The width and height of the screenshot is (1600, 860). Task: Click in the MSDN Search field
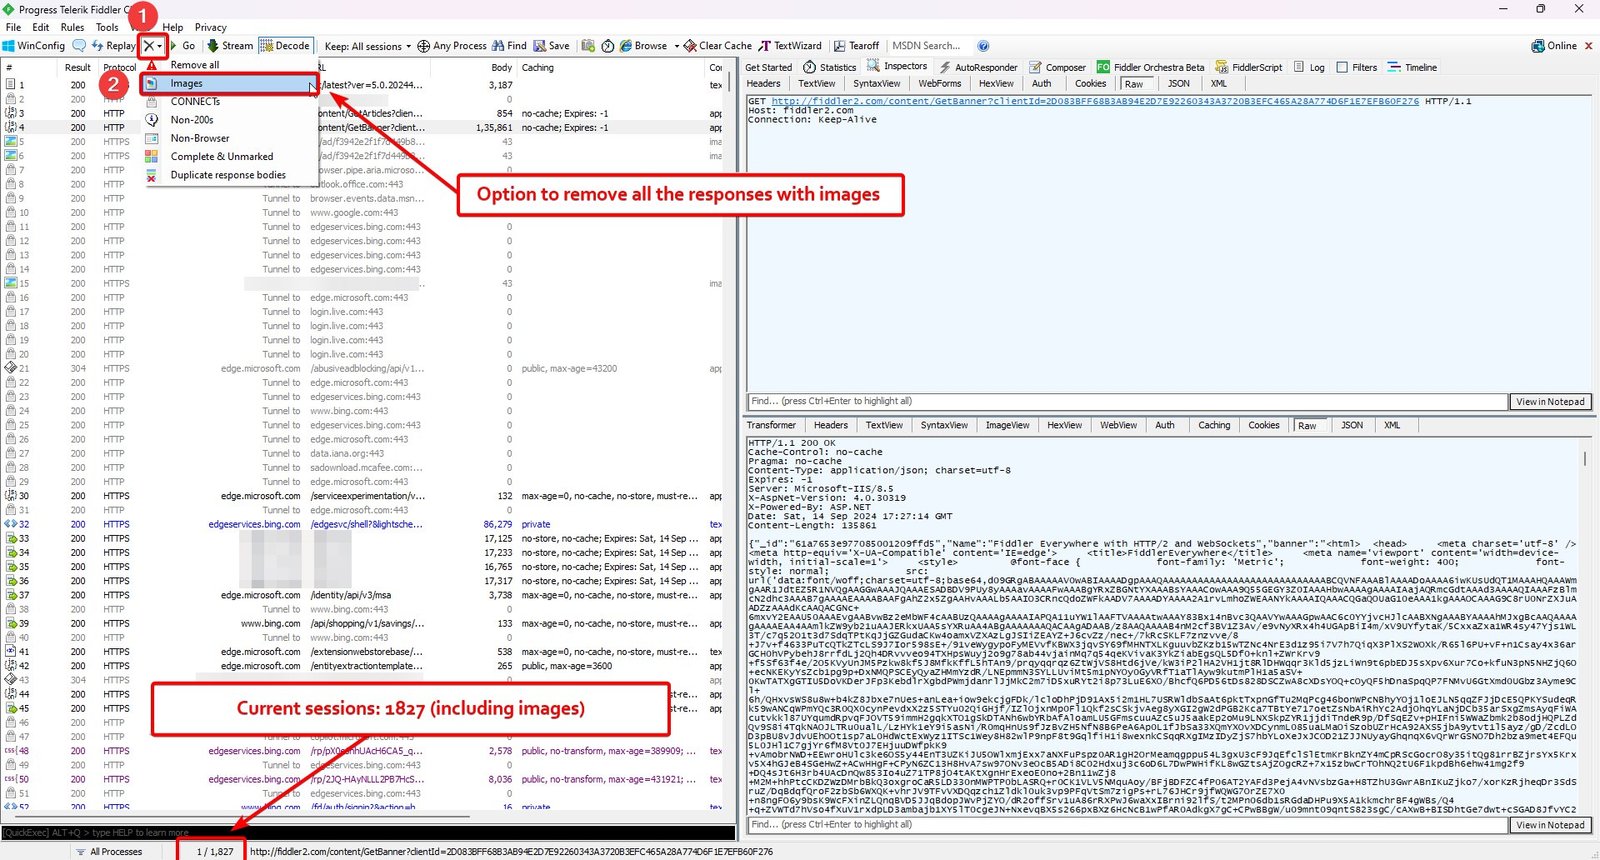[926, 46]
